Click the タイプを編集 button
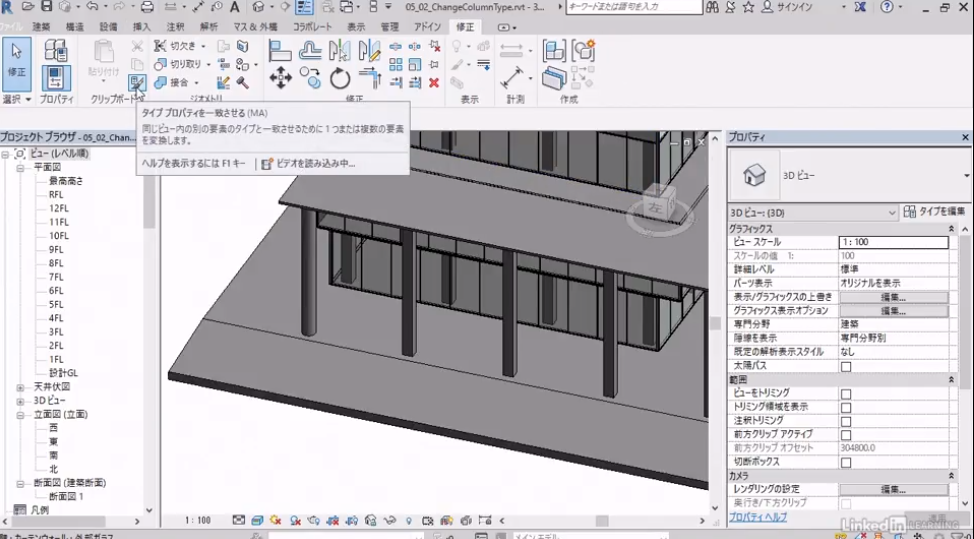 (x=935, y=212)
